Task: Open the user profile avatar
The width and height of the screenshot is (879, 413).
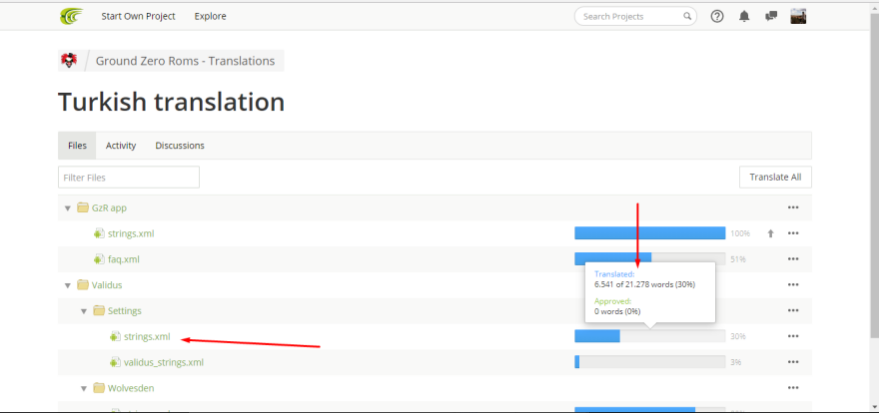Action: [x=798, y=16]
